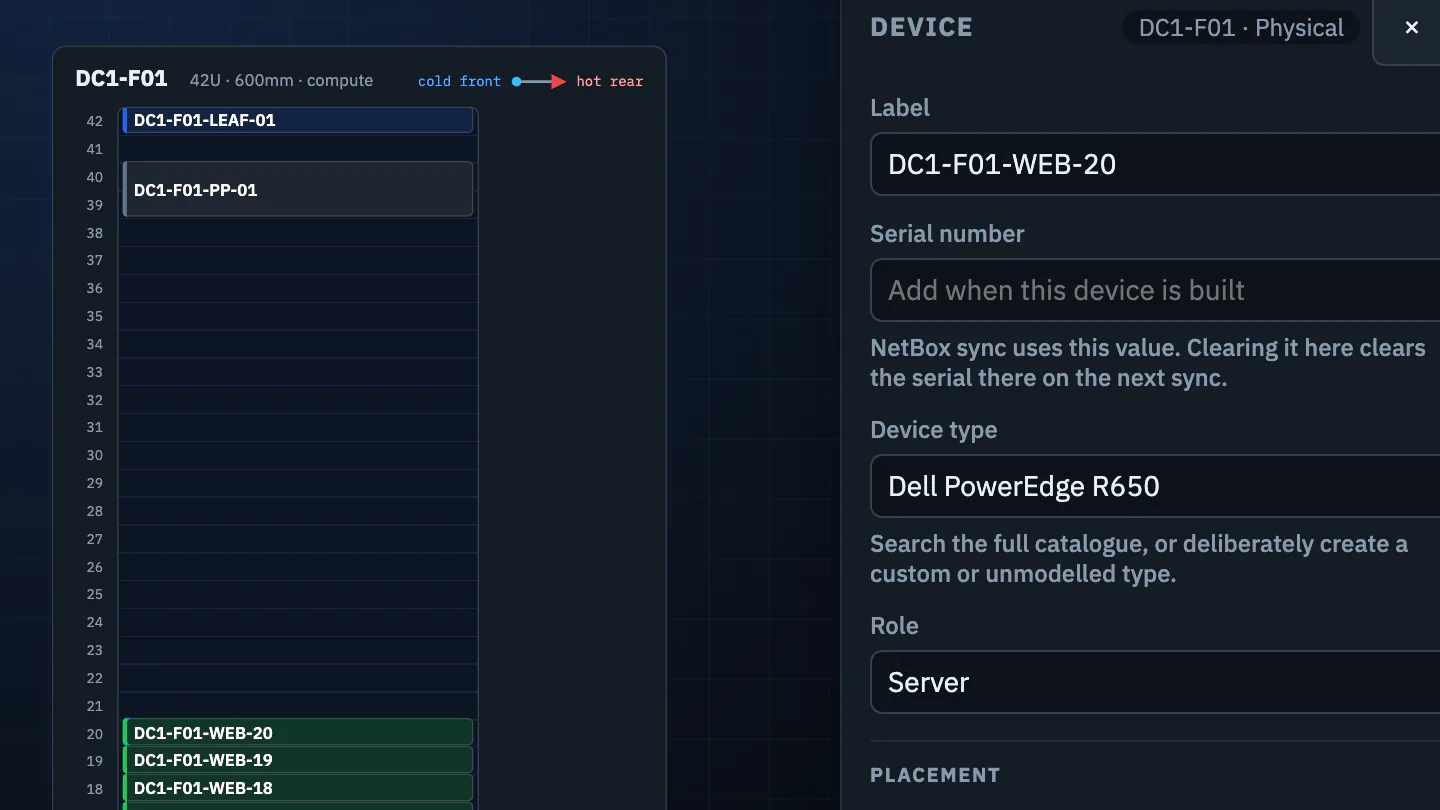1440x810 pixels.
Task: Select the DC1-F01-PP-01 patch panel in the rack
Action: [x=298, y=189]
